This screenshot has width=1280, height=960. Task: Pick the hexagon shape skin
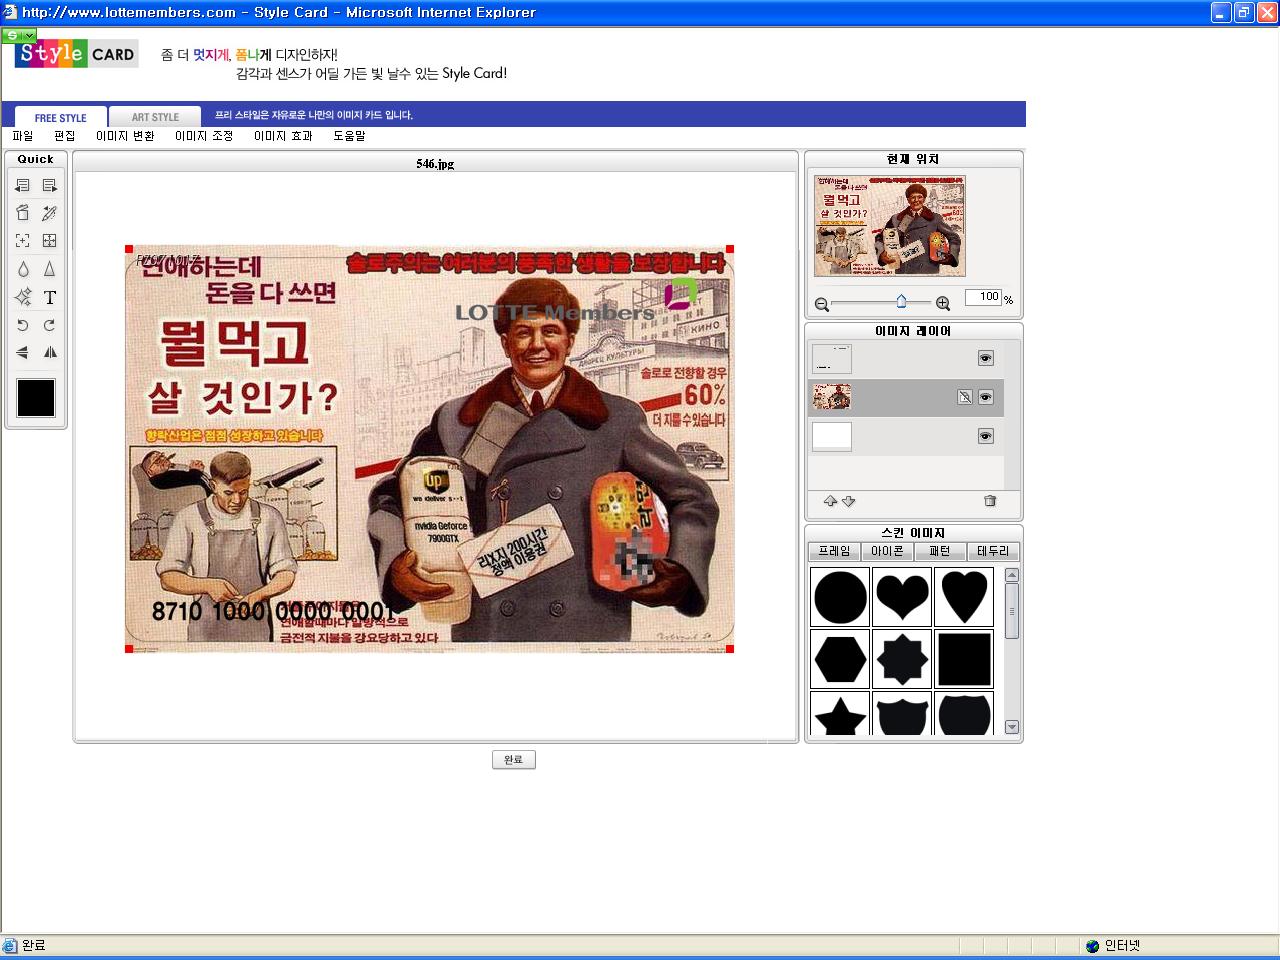tap(840, 659)
